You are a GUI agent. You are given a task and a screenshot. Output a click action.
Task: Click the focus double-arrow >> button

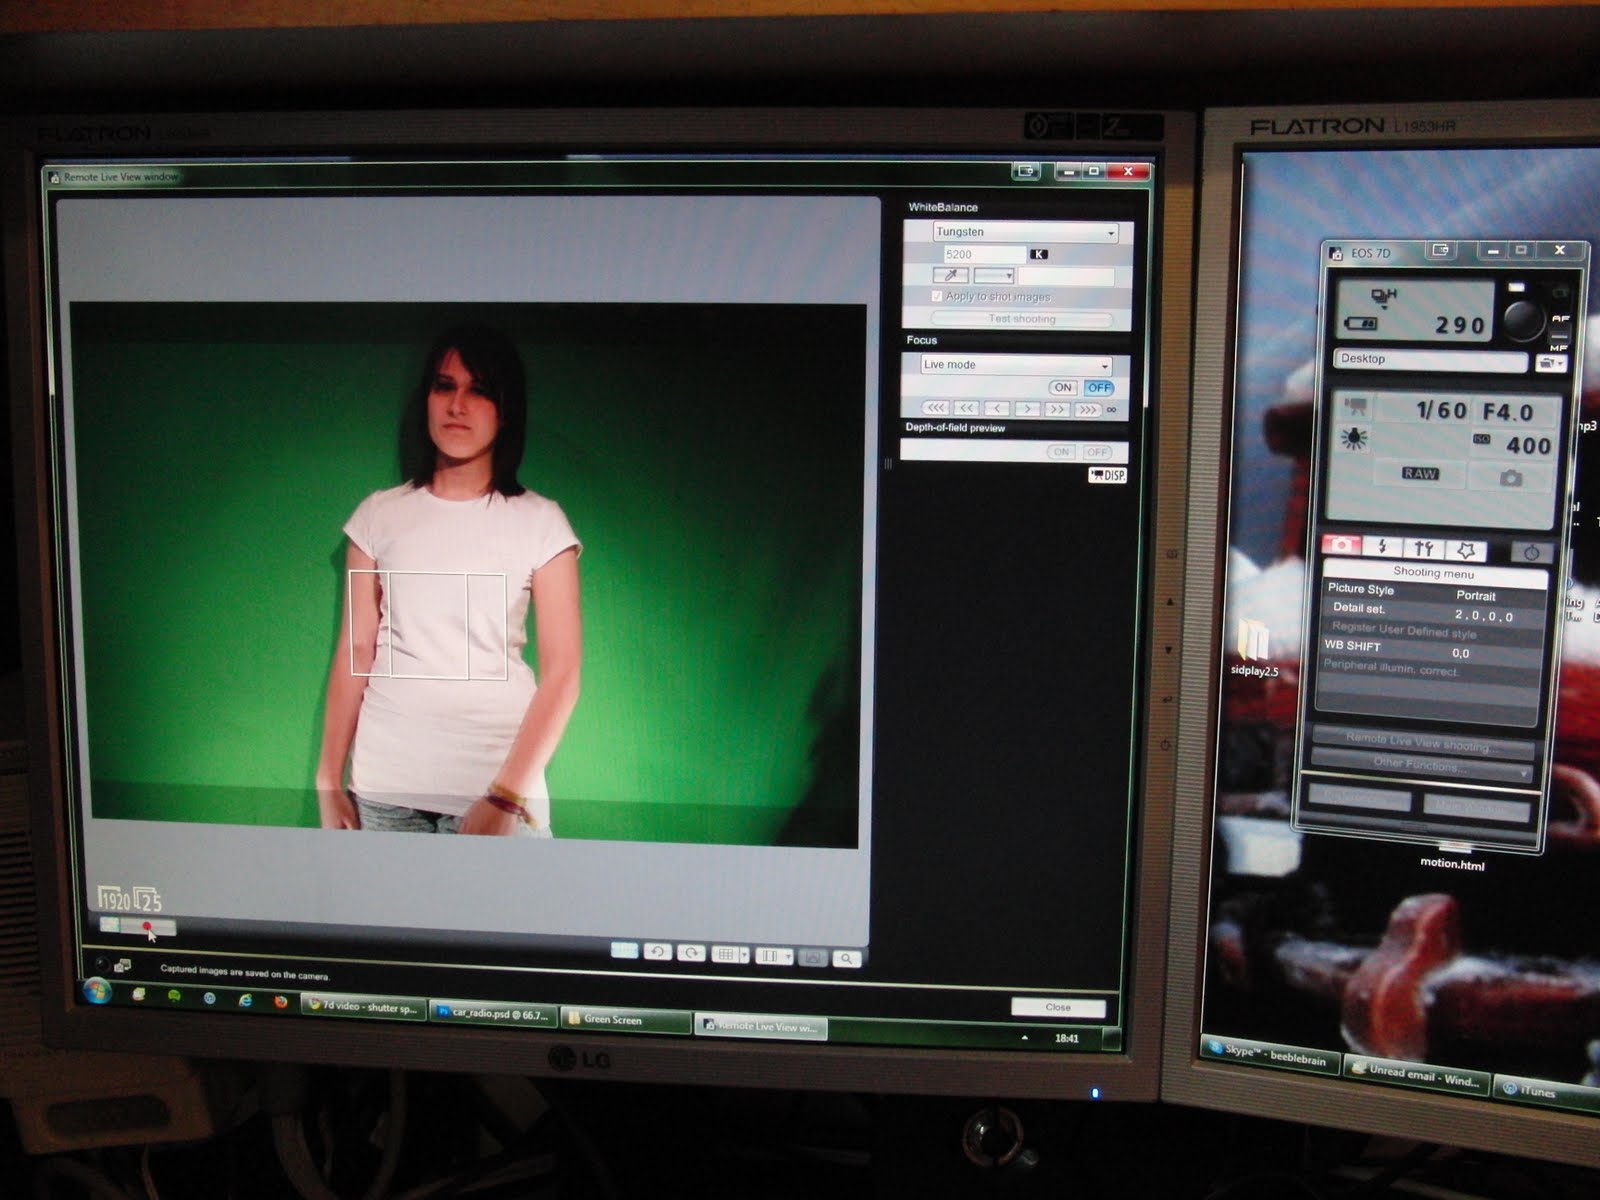point(1057,409)
